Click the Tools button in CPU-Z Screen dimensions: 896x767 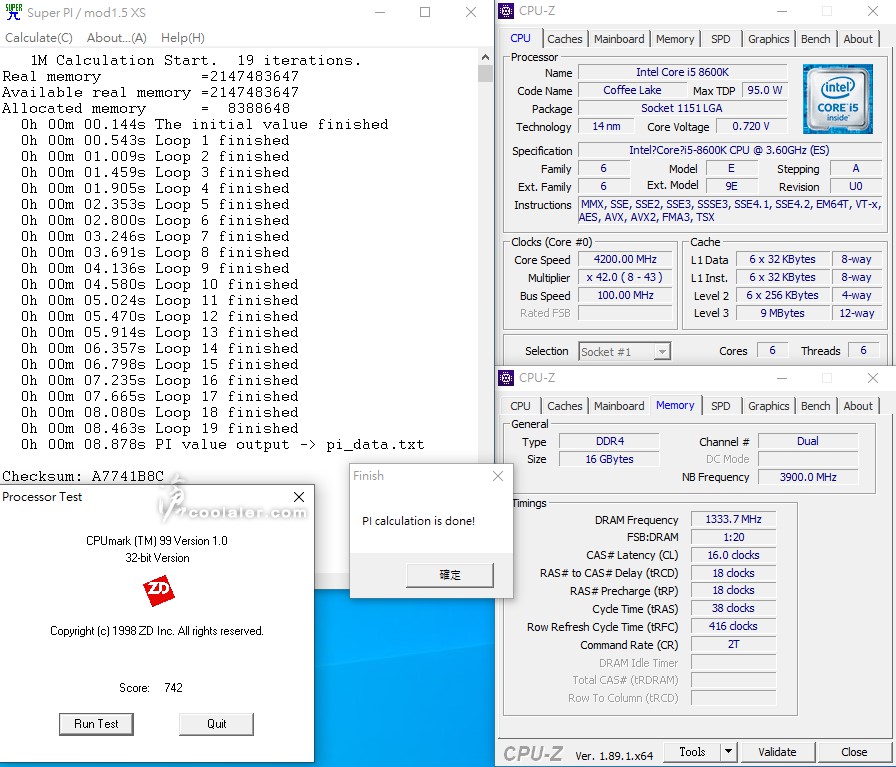click(692, 752)
